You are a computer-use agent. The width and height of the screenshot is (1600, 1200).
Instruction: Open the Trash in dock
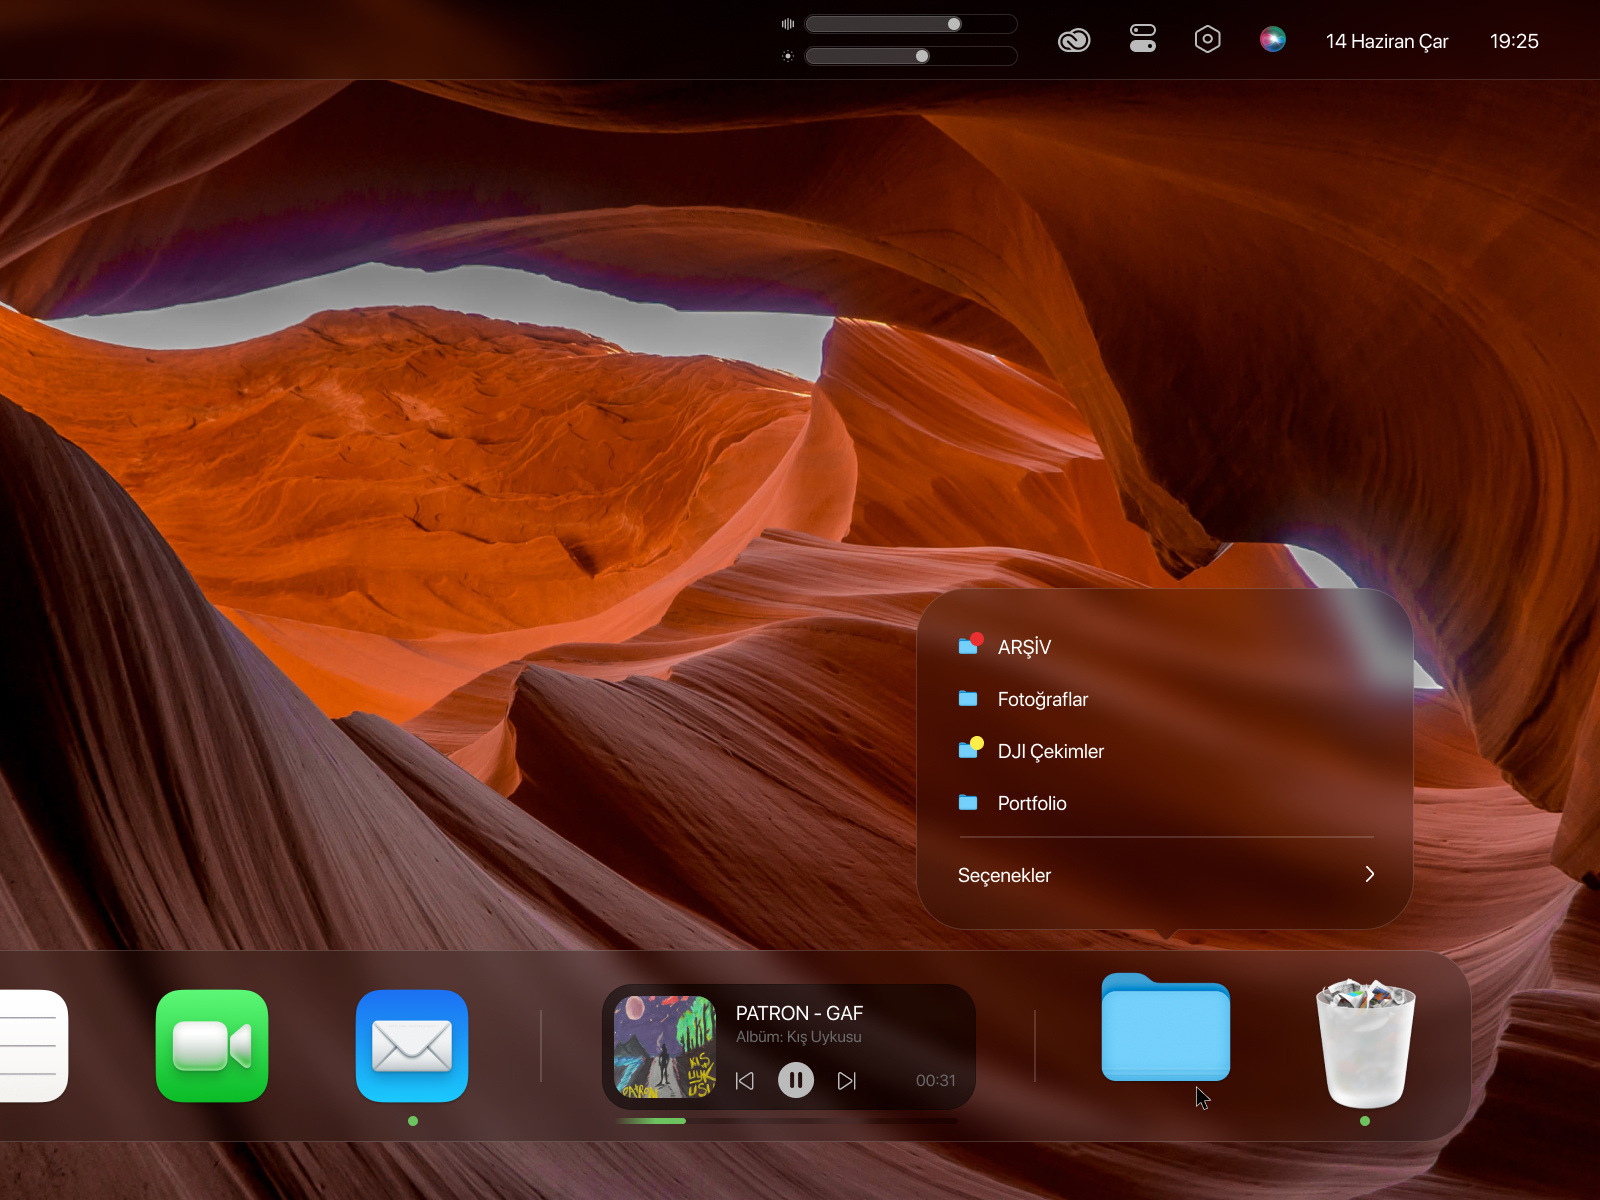1365,1043
